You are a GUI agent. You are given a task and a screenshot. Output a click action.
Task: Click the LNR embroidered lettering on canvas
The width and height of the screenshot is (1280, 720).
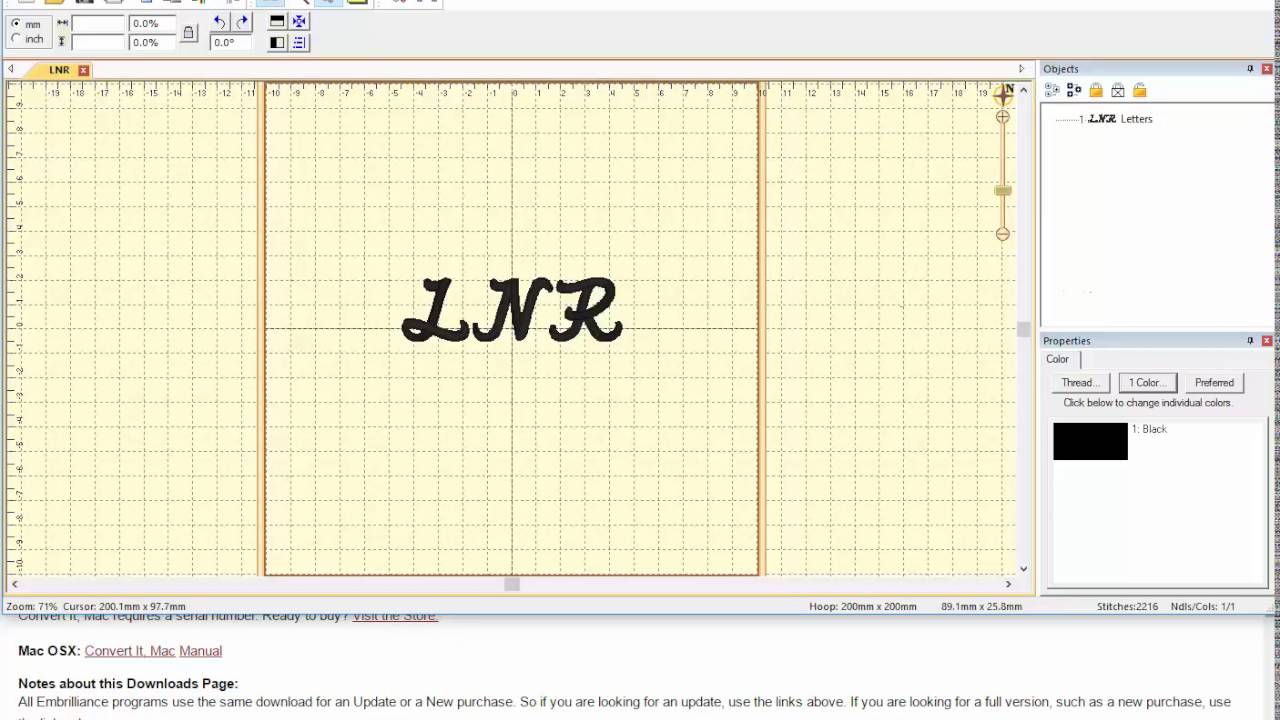click(512, 311)
